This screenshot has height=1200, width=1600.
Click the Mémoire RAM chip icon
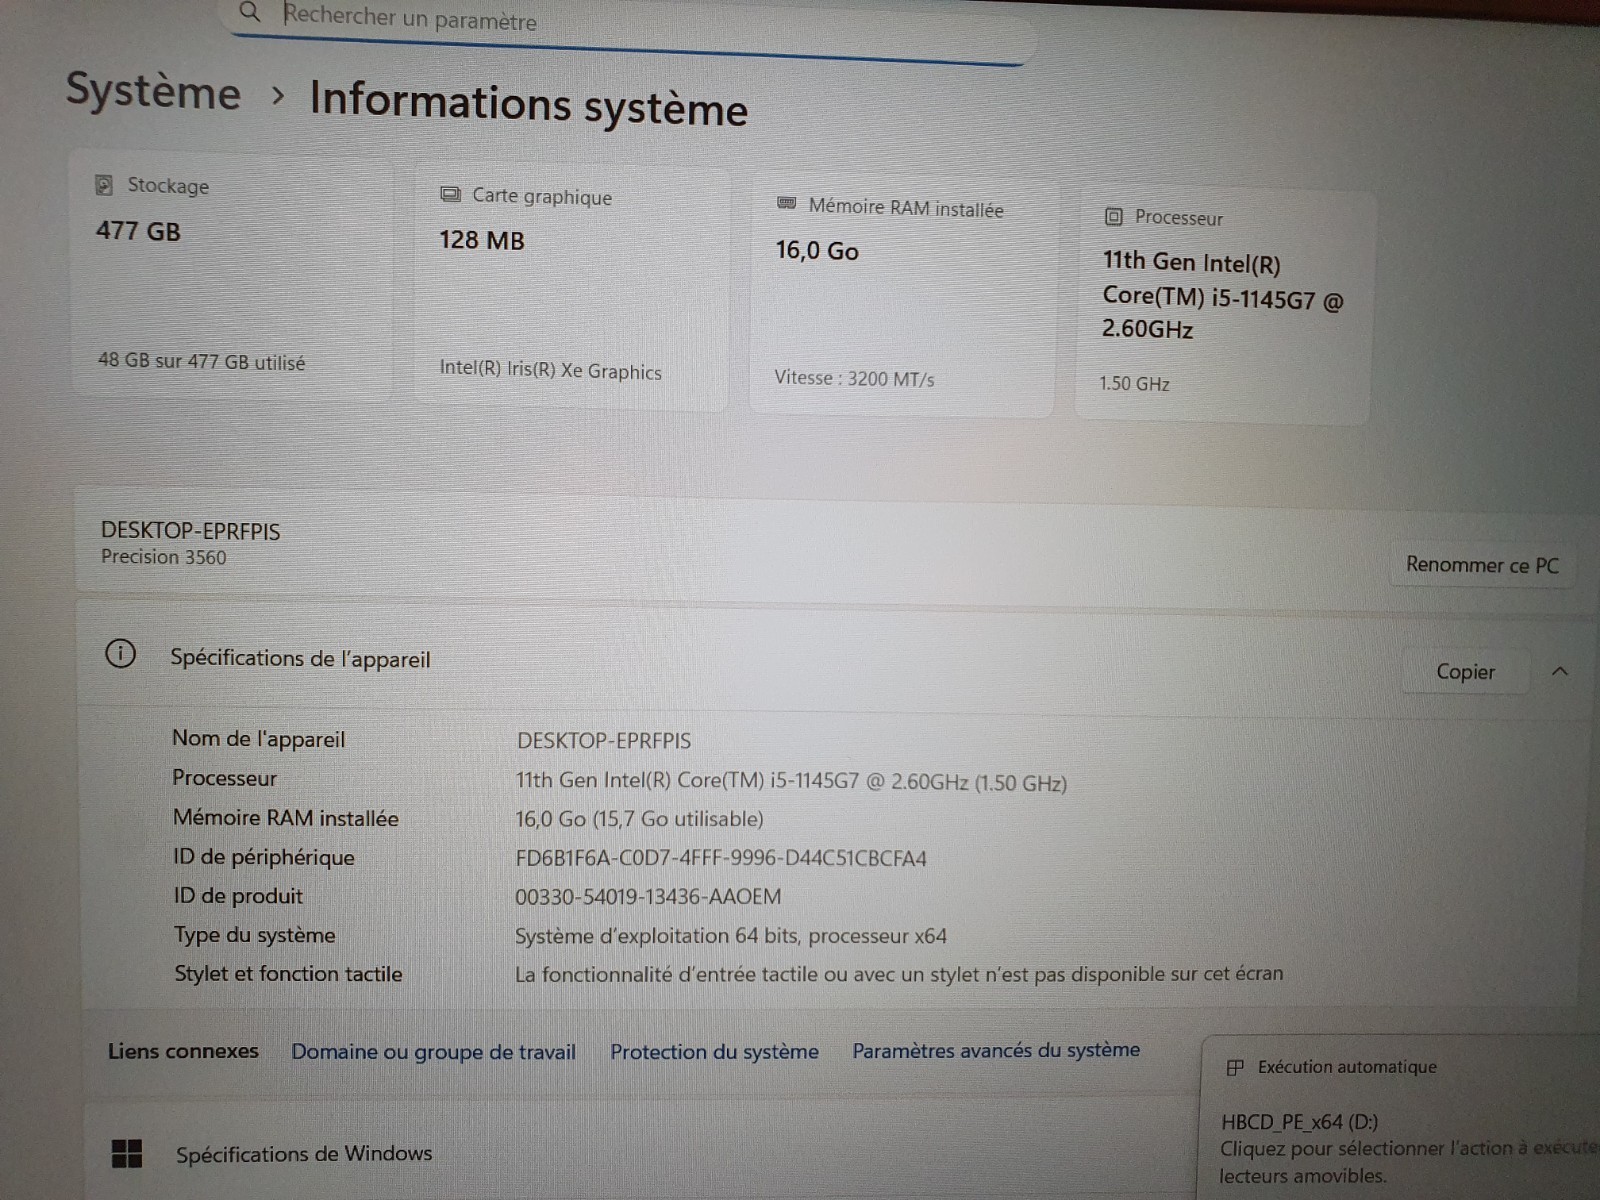787,204
